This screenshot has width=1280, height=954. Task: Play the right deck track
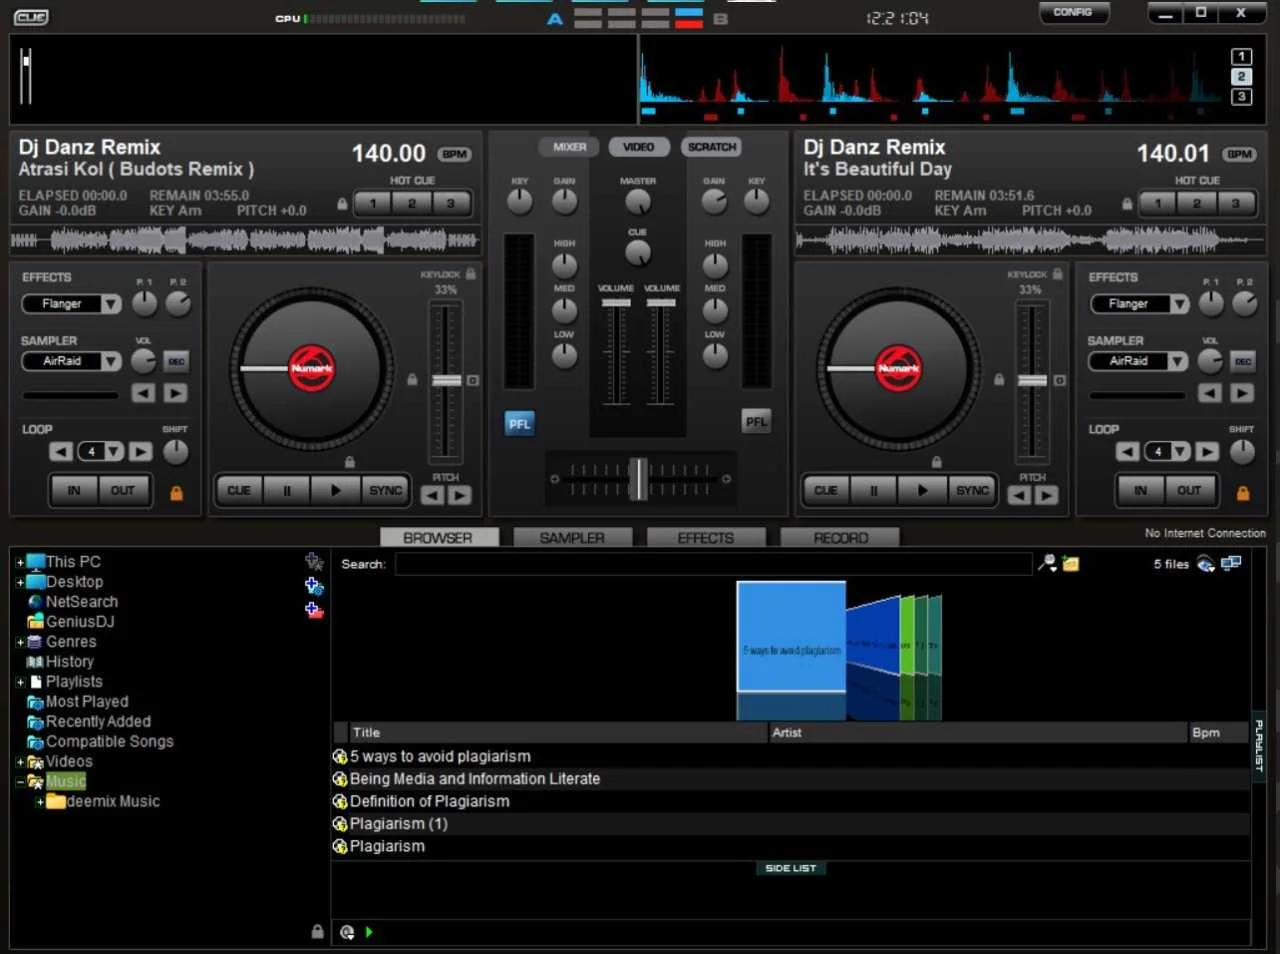pos(923,490)
